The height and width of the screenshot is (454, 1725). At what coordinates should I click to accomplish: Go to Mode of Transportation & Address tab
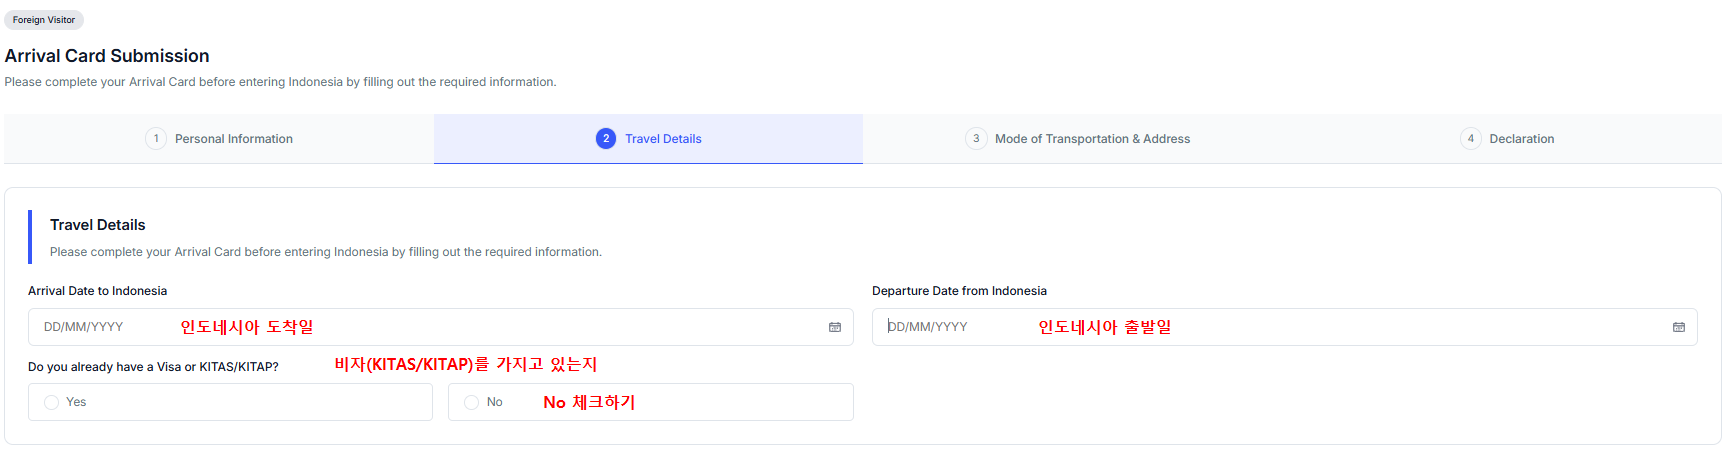pyautogui.click(x=1078, y=139)
